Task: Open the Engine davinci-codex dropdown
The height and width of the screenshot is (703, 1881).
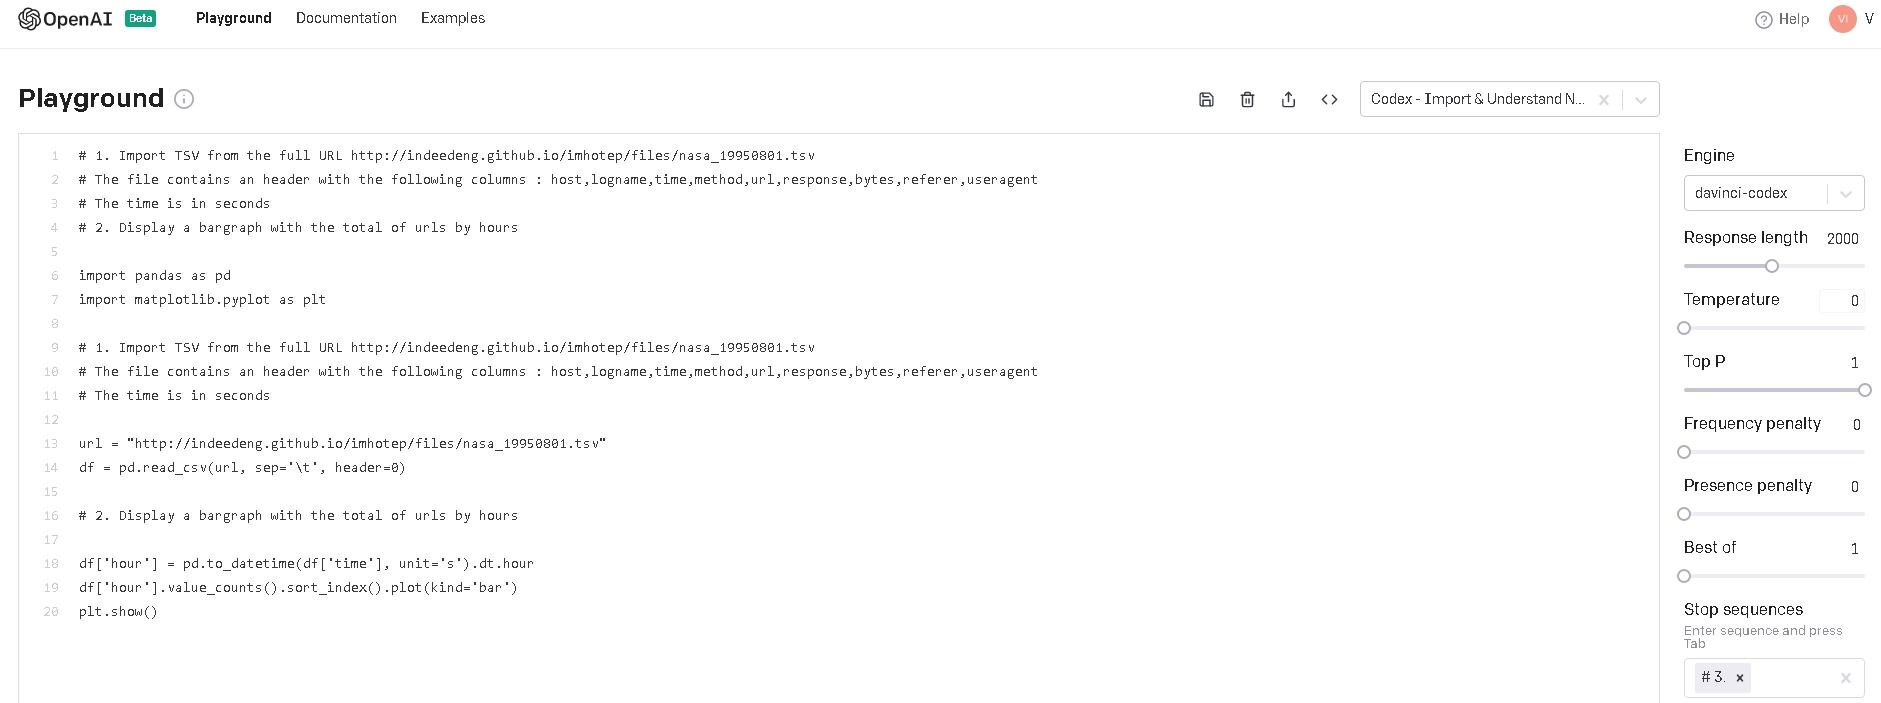Action: pos(1774,193)
